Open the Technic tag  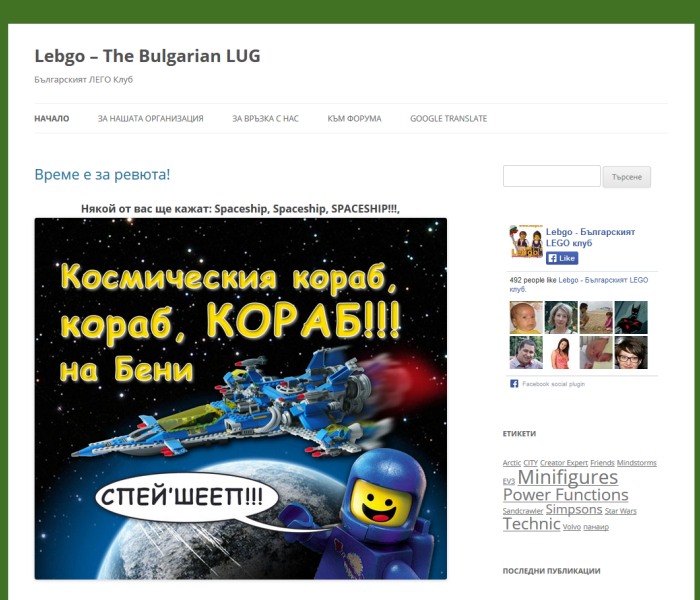click(531, 524)
